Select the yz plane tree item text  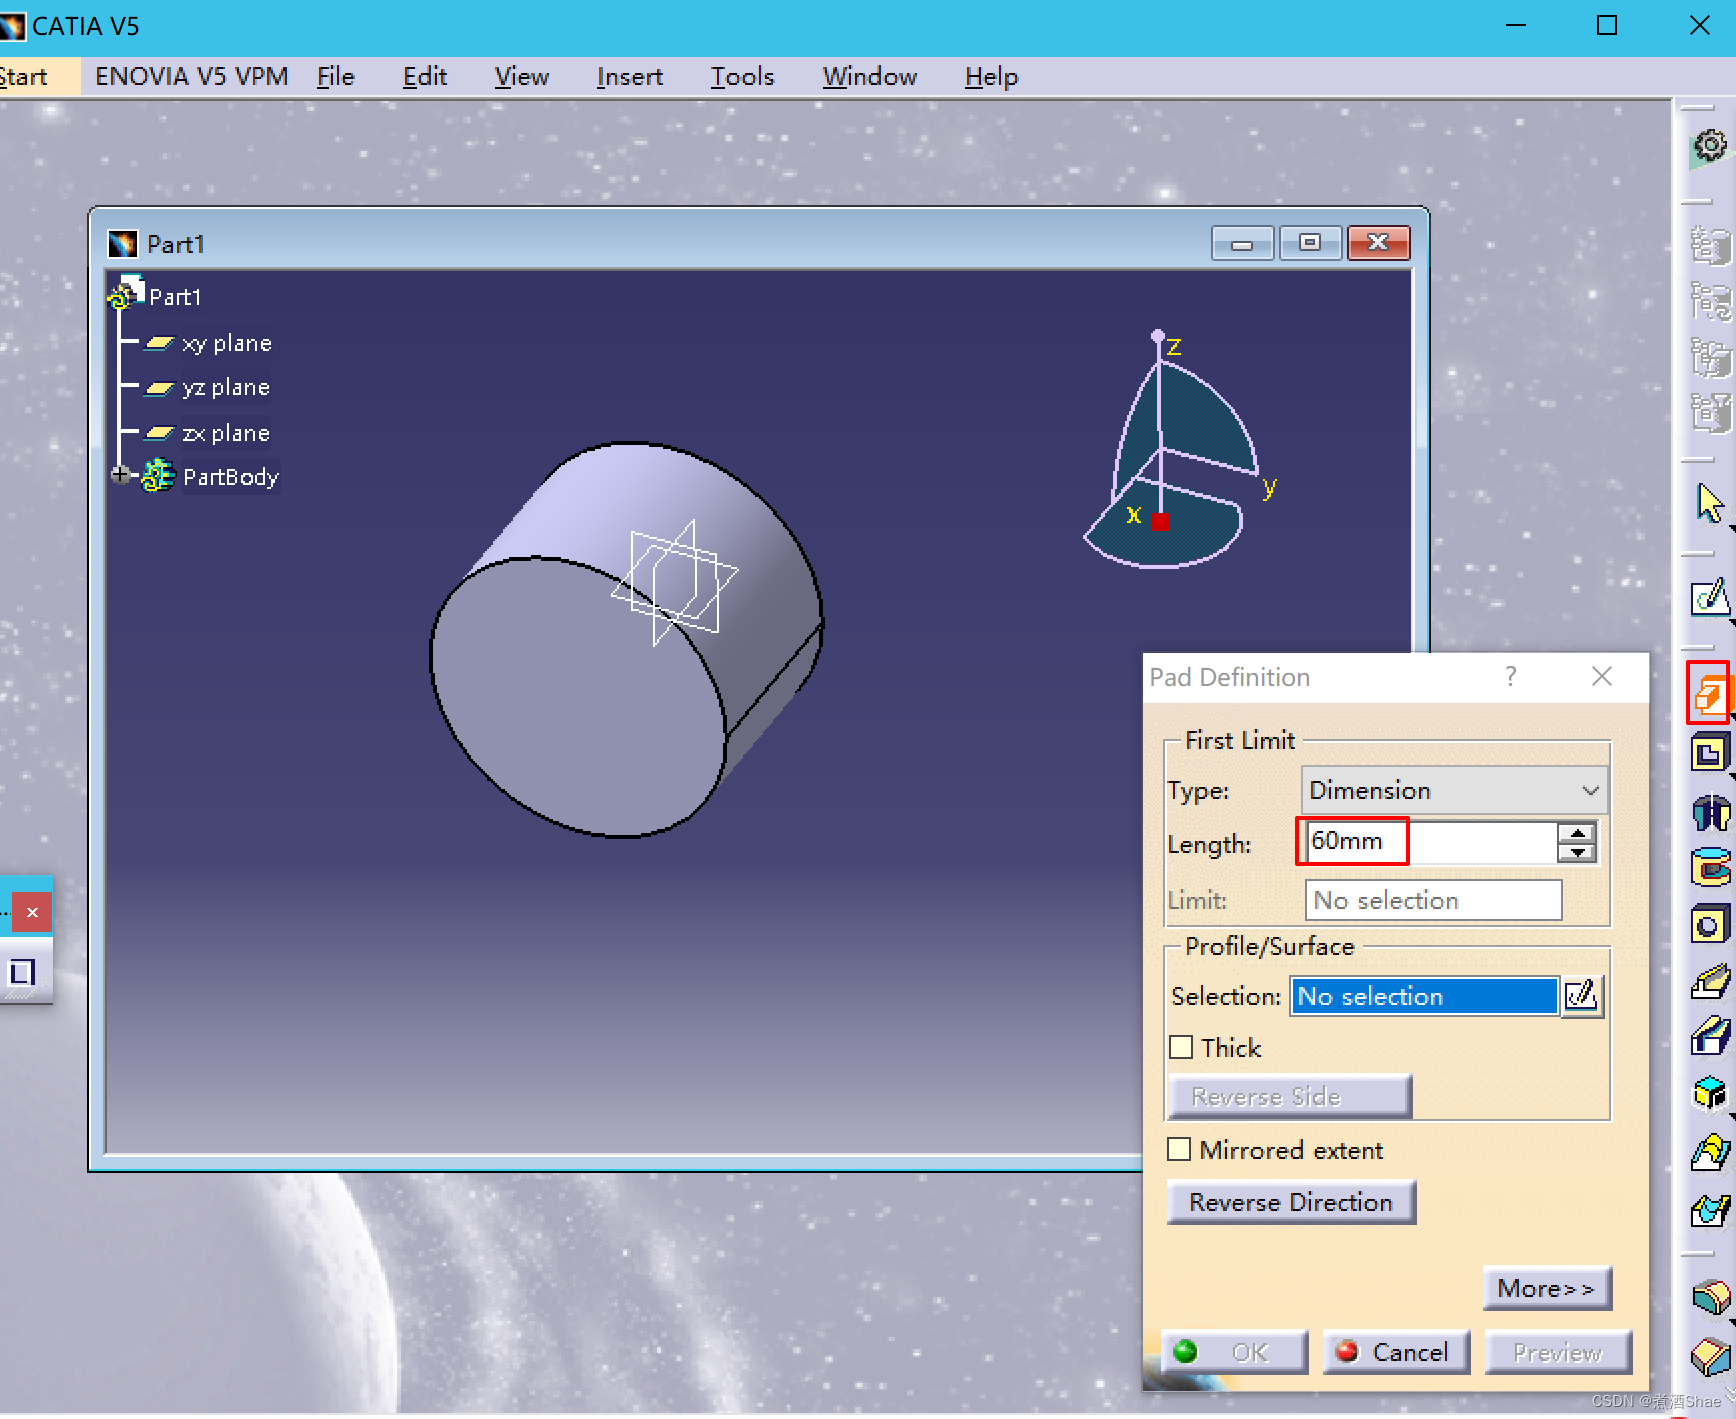pos(226,388)
